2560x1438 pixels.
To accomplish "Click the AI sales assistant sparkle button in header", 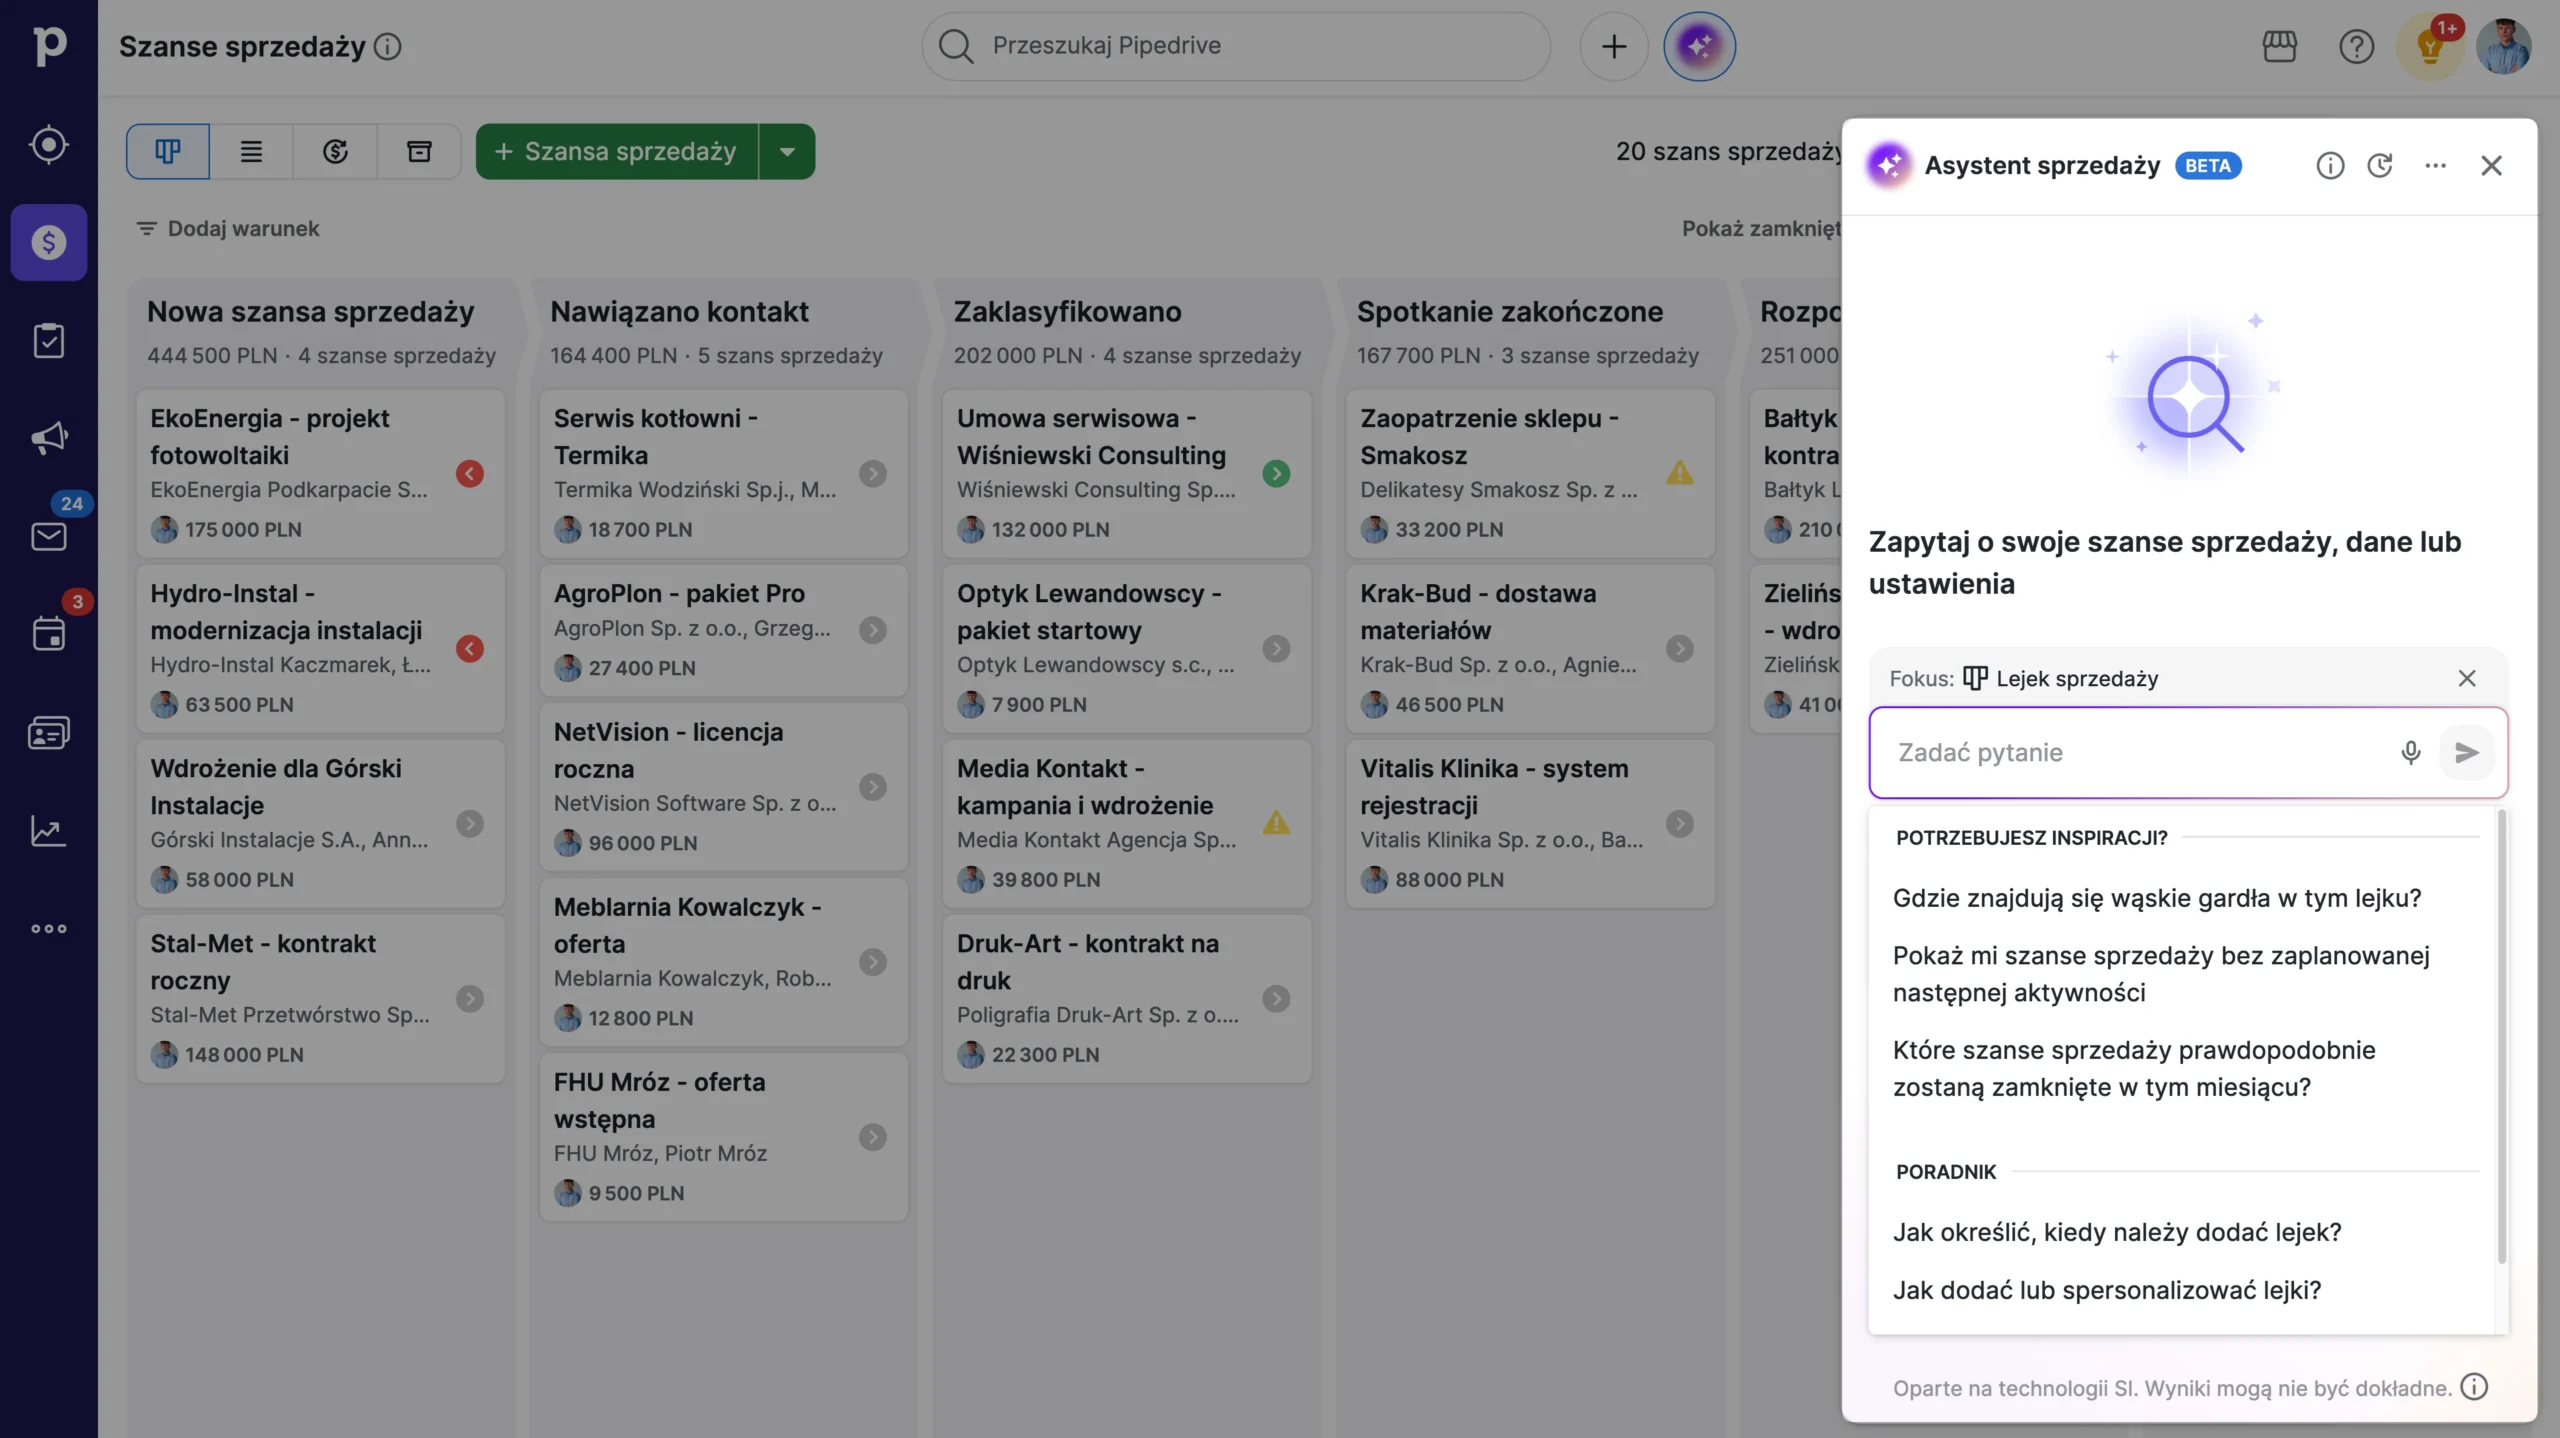I will [x=1699, y=46].
